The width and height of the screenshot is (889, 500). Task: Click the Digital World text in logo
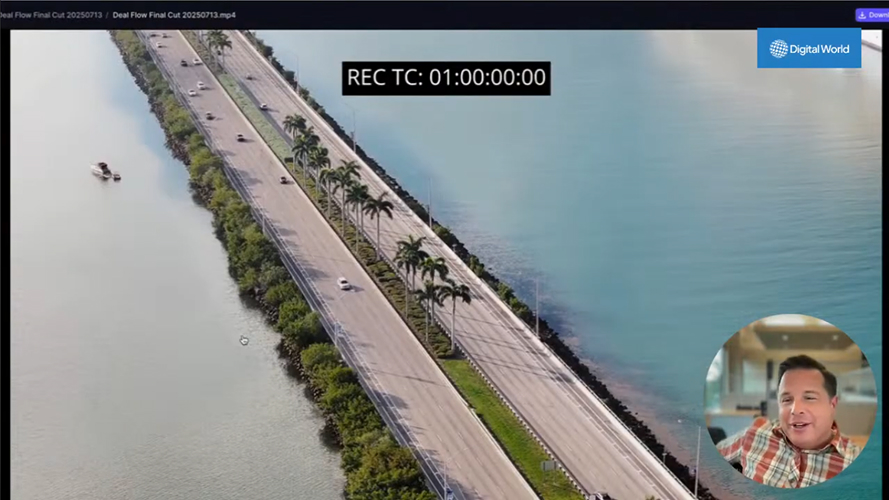(x=820, y=48)
